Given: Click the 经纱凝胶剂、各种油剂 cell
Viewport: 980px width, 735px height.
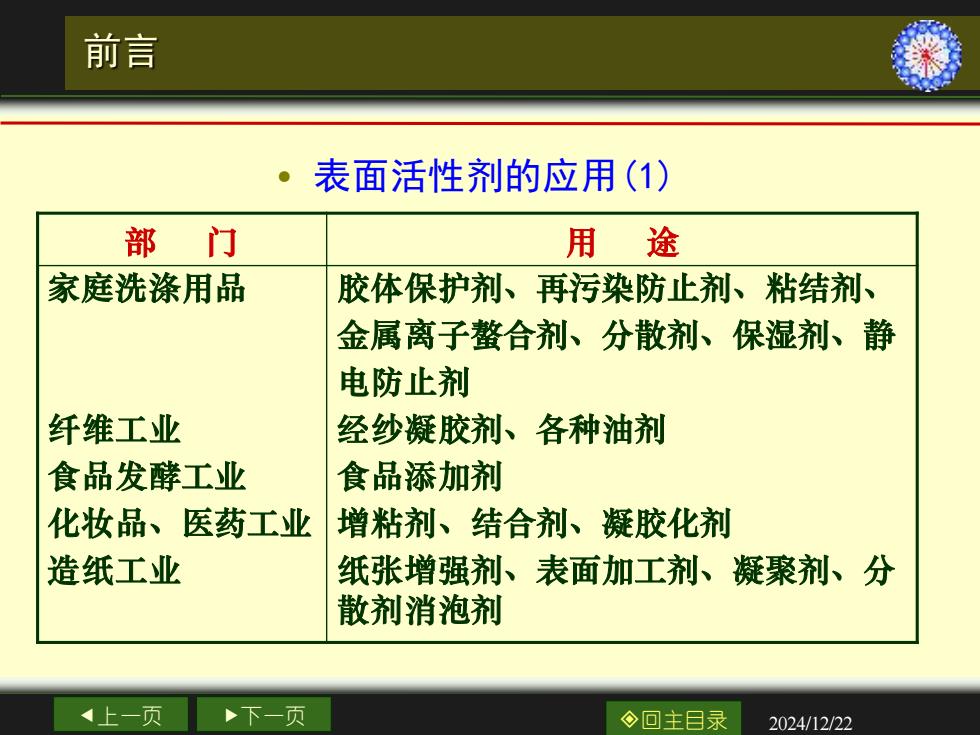Looking at the screenshot, I should 501,430.
